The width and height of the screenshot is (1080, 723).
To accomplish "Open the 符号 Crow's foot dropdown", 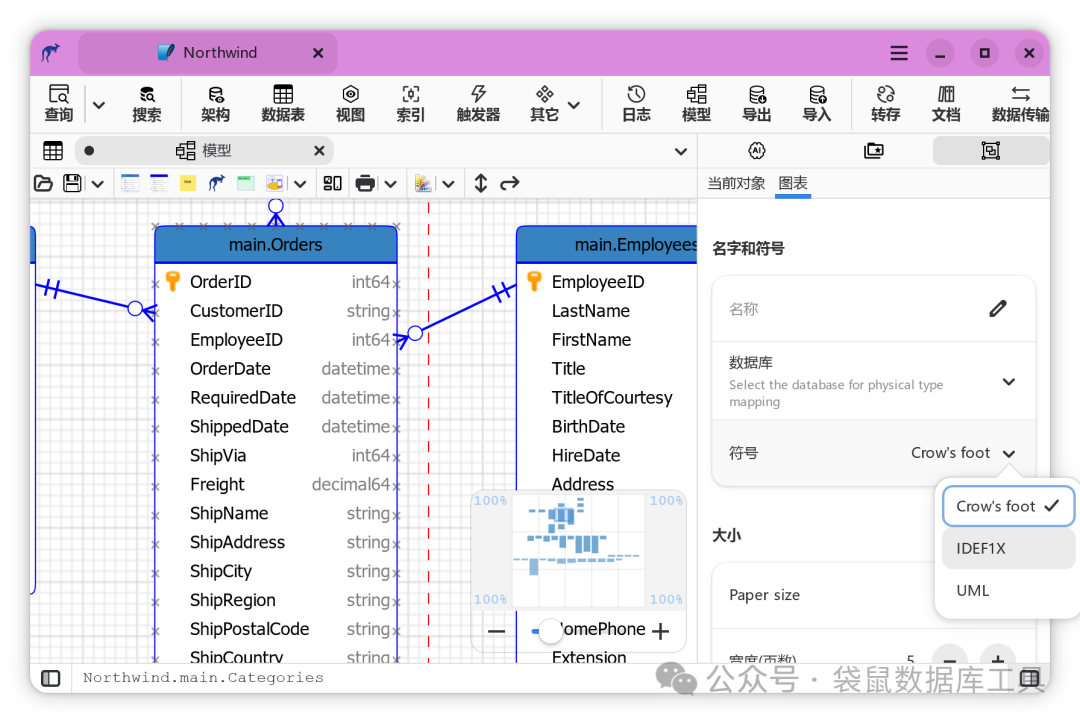I will point(963,452).
